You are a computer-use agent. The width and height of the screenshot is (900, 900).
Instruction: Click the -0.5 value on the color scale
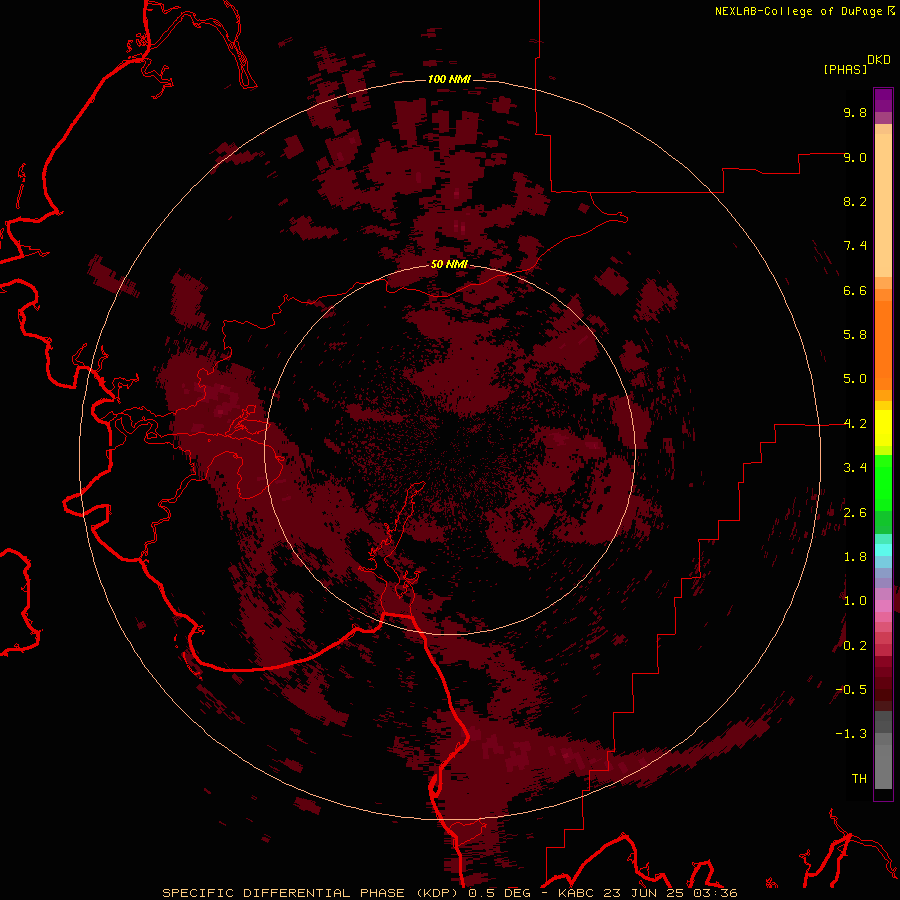point(851,690)
